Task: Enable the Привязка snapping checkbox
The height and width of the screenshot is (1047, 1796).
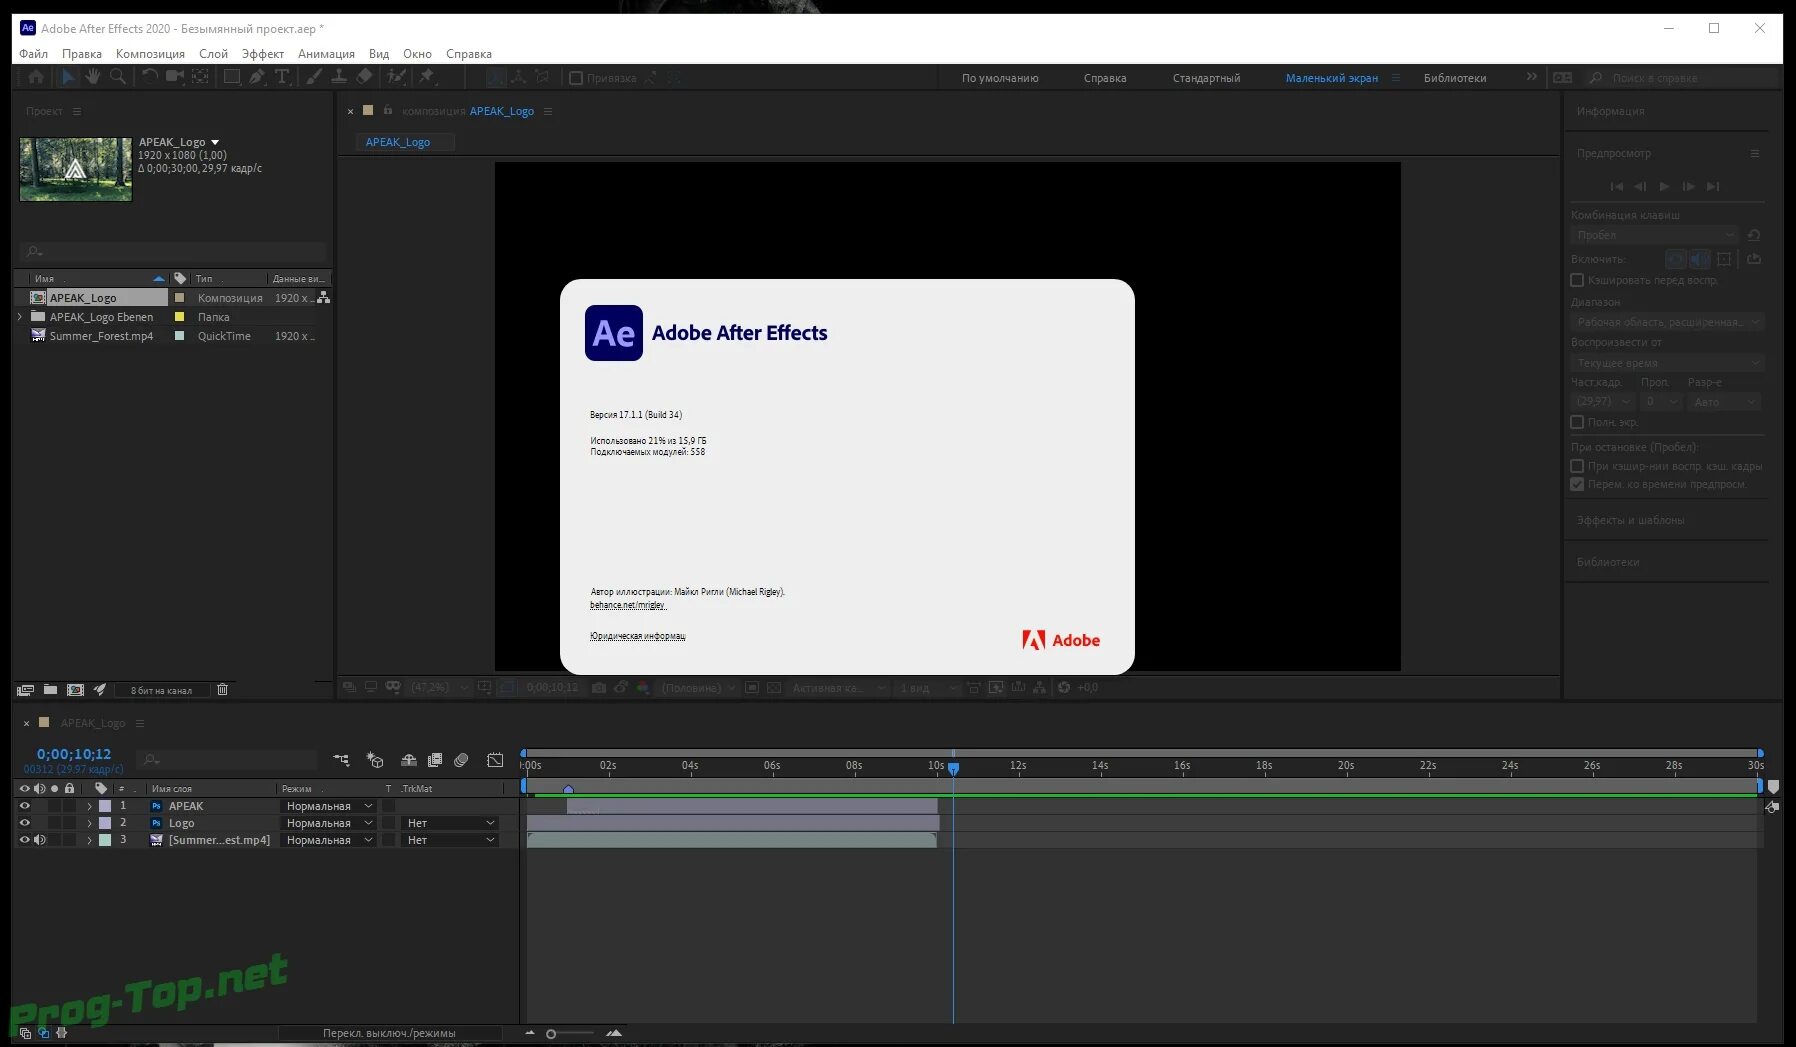Action: click(576, 78)
